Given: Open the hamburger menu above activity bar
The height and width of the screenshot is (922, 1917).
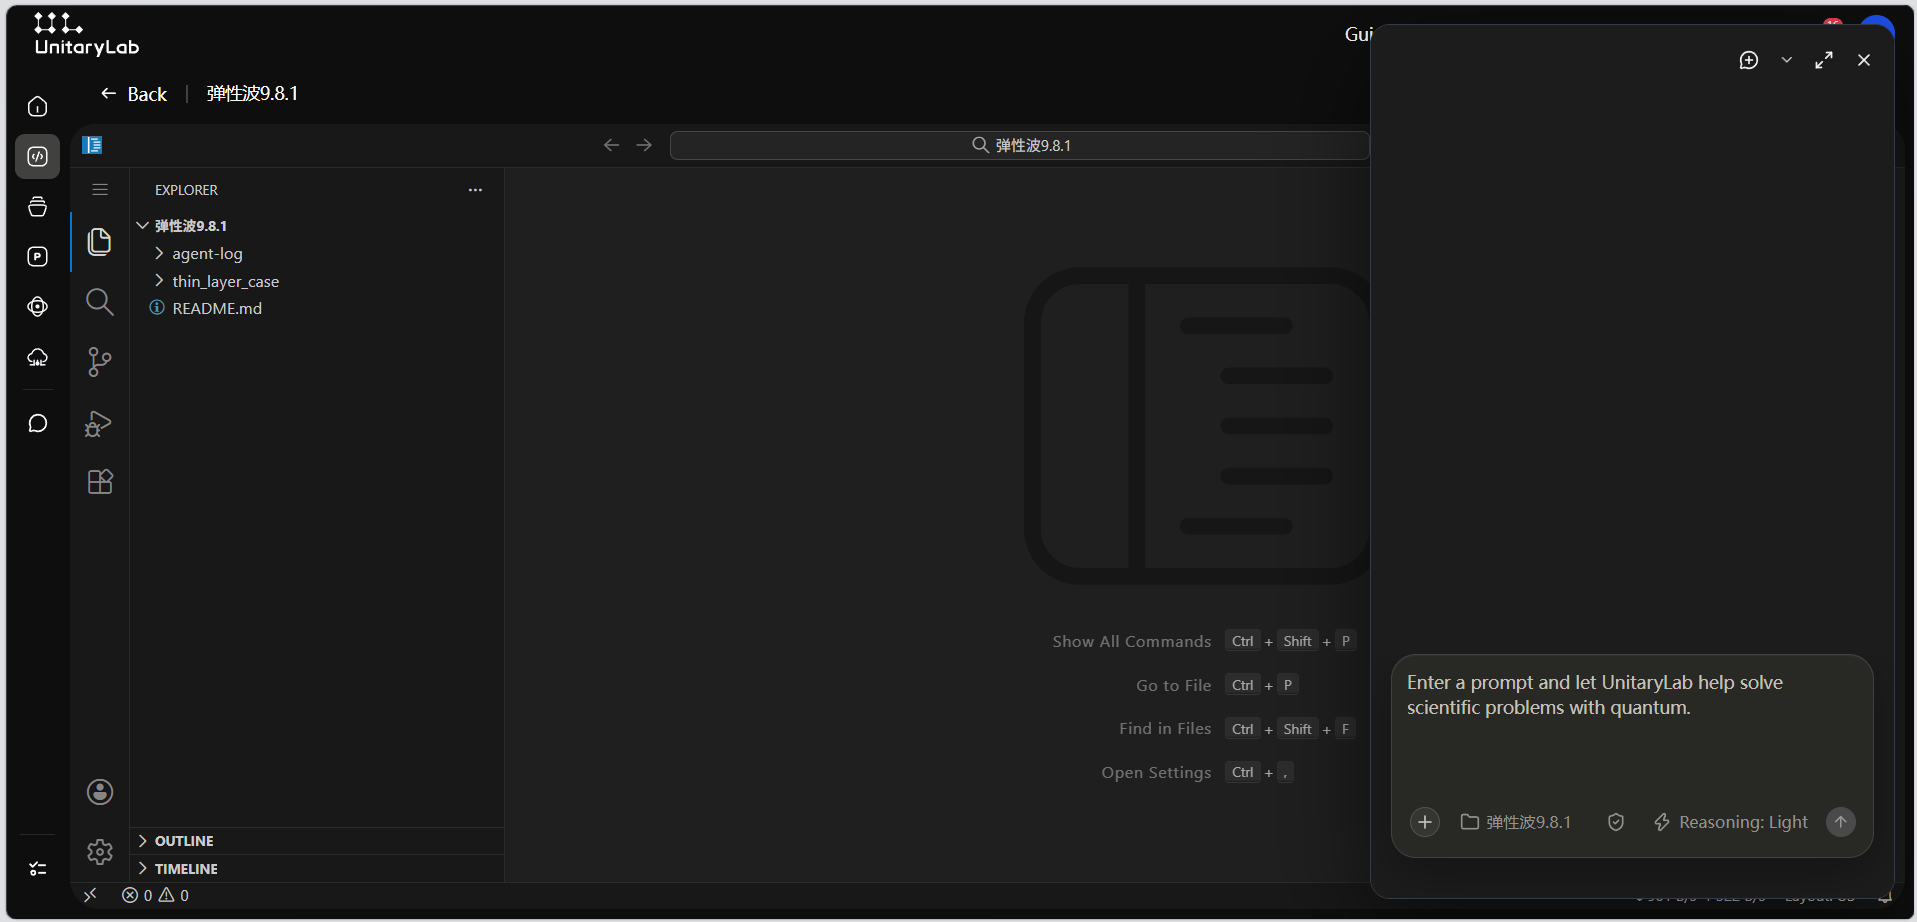Looking at the screenshot, I should (x=100, y=189).
